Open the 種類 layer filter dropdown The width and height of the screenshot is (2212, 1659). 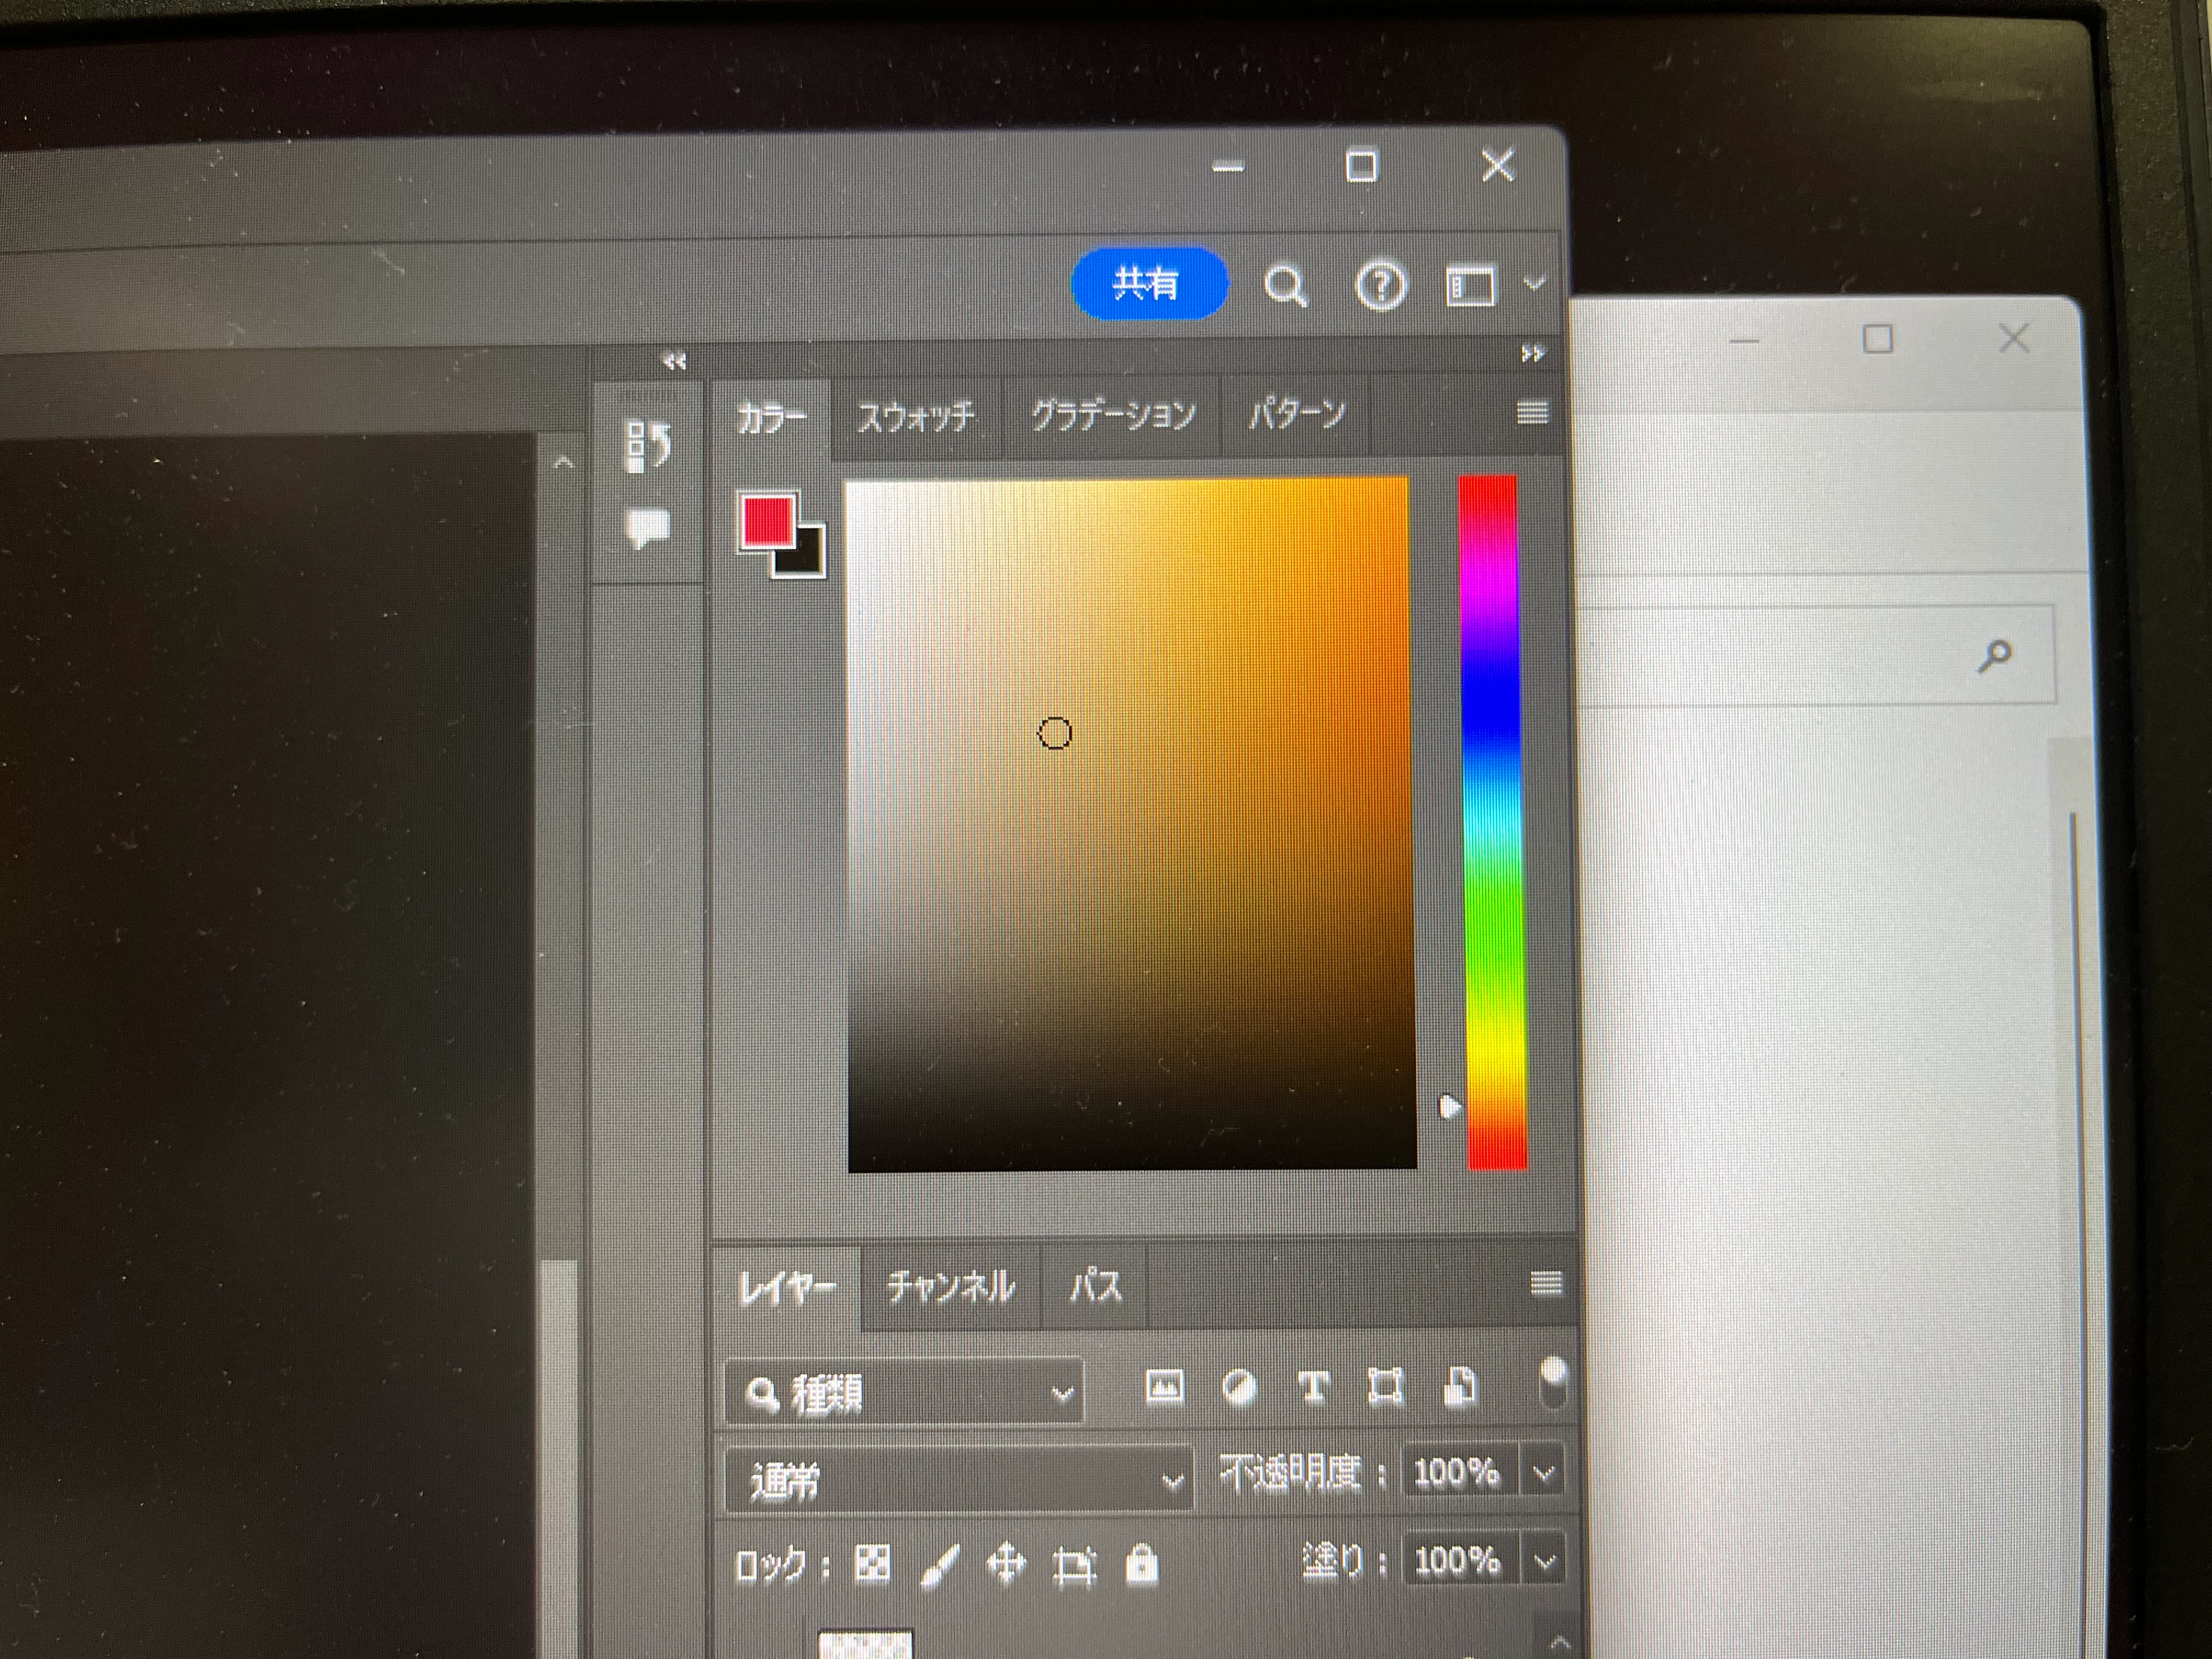[x=905, y=1392]
